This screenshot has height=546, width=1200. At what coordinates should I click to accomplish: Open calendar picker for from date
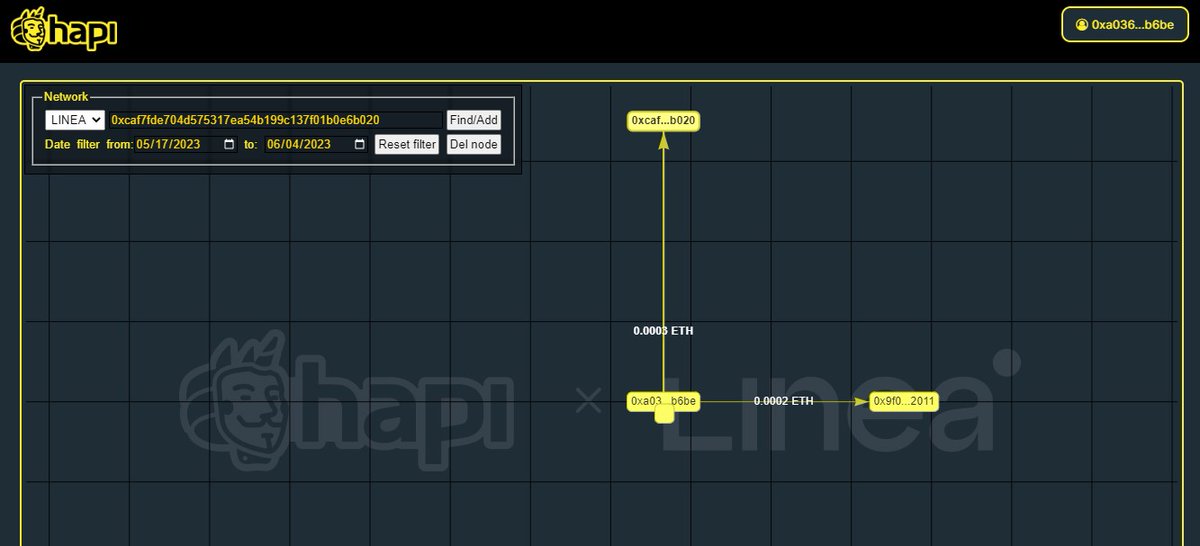click(x=229, y=144)
